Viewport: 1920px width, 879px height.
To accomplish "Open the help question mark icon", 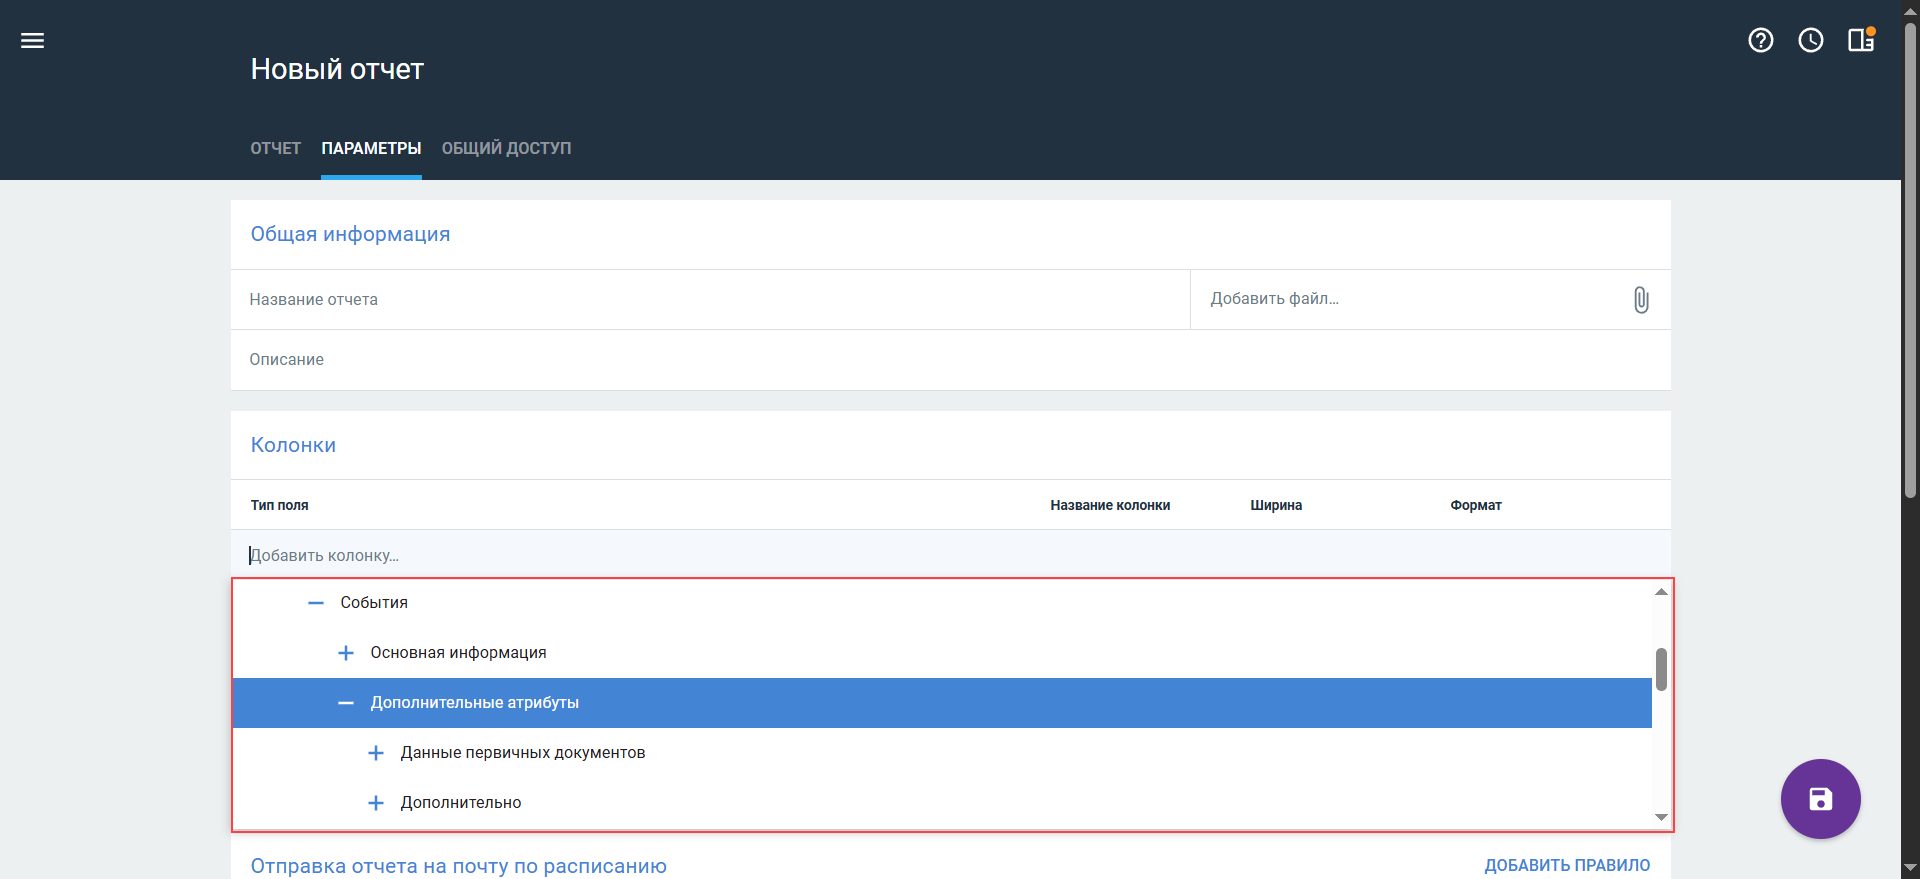I will [1760, 40].
